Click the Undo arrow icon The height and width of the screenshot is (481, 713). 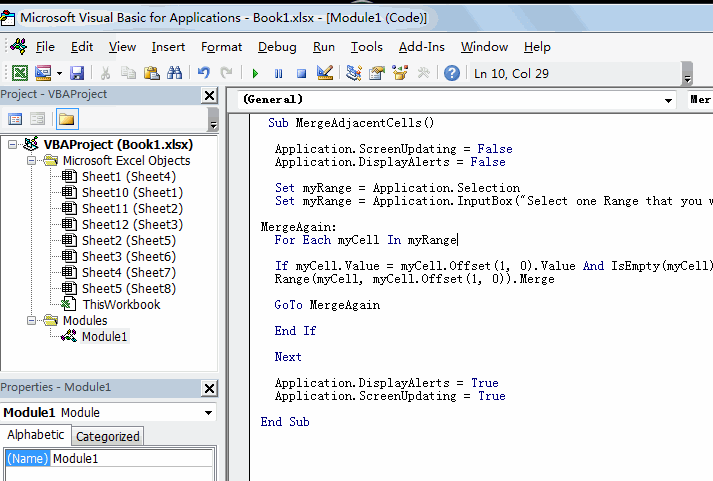click(204, 73)
